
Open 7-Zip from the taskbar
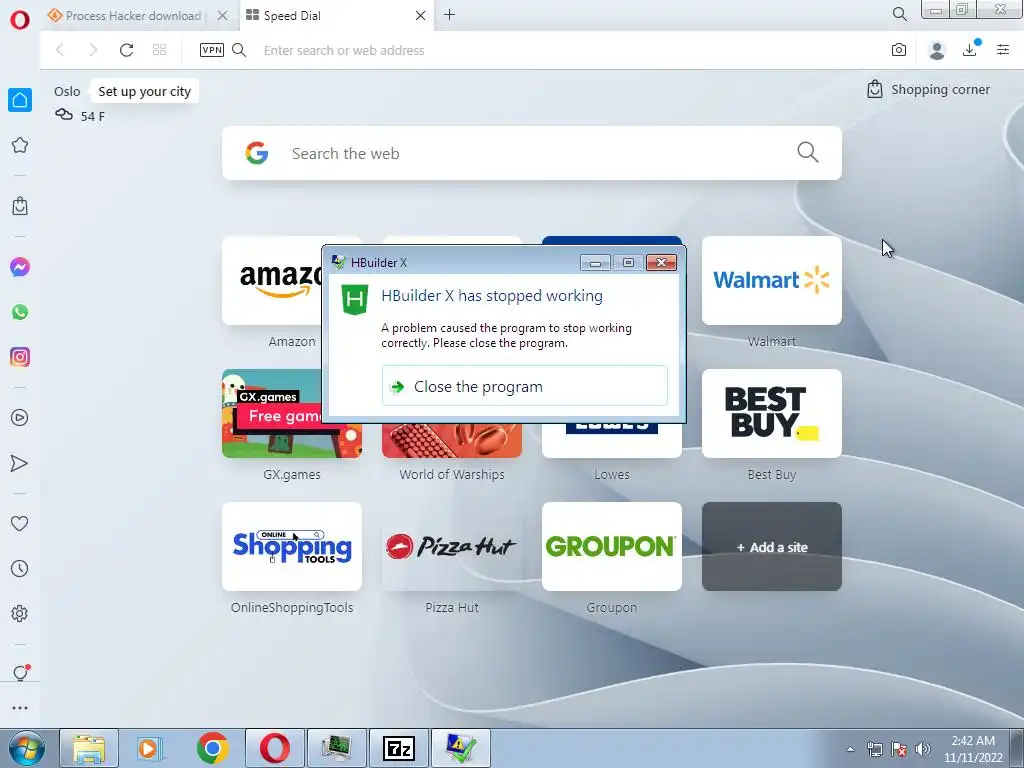[x=399, y=748]
